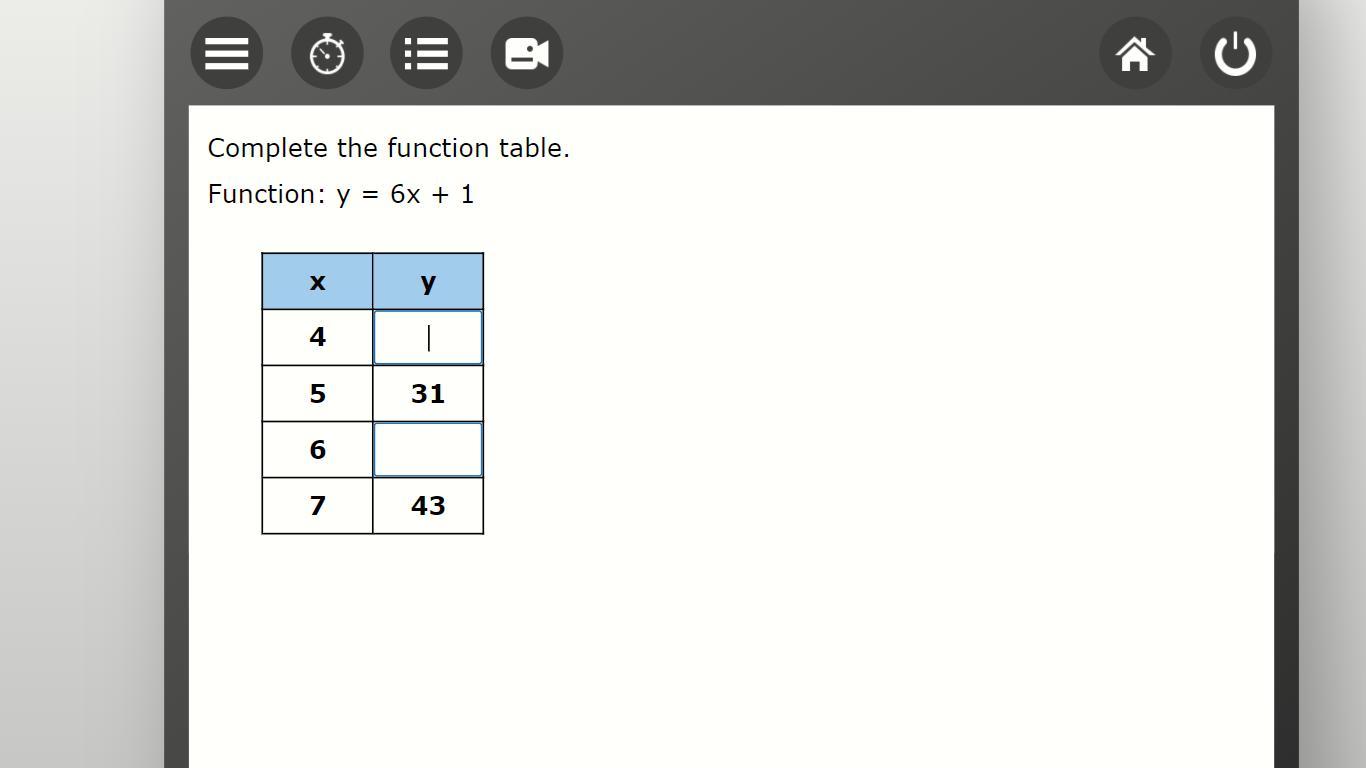Focus the y input for x equals 6
The width and height of the screenshot is (1366, 768).
[428, 450]
